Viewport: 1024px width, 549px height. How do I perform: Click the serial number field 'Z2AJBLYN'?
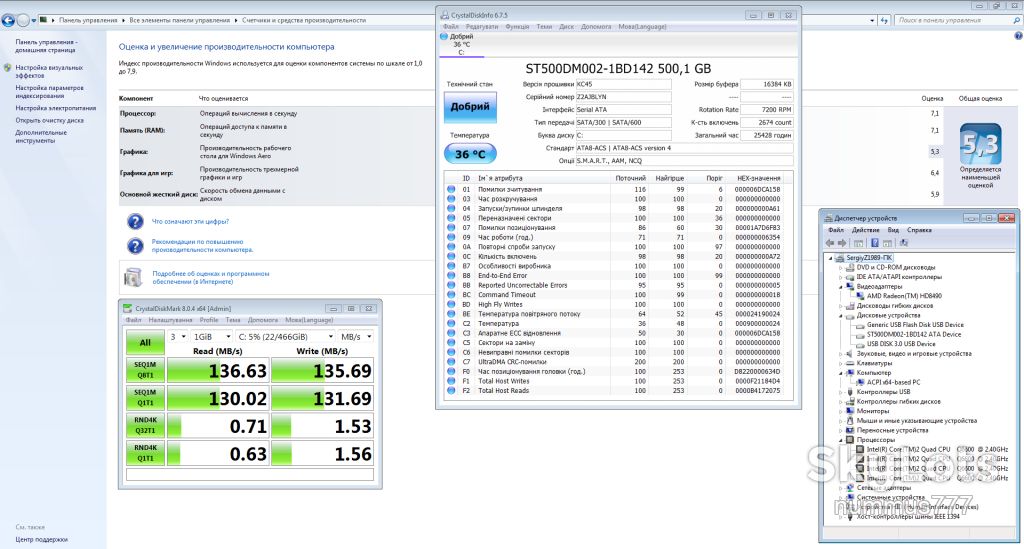click(x=623, y=97)
